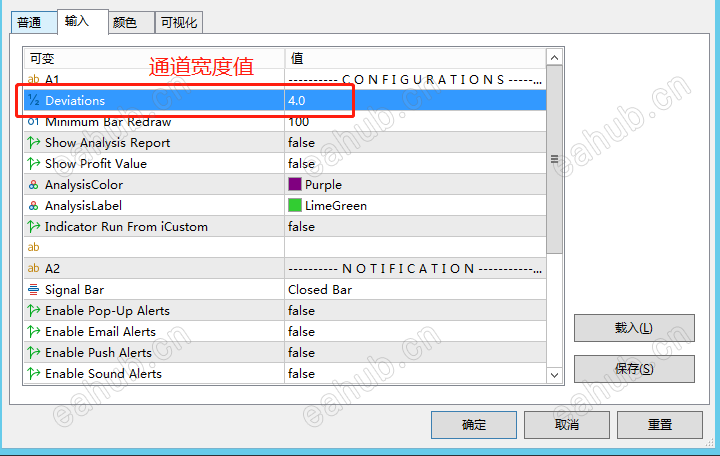This screenshot has height=456, width=720.
Task: Select the A2 variable name
Action: point(52,269)
